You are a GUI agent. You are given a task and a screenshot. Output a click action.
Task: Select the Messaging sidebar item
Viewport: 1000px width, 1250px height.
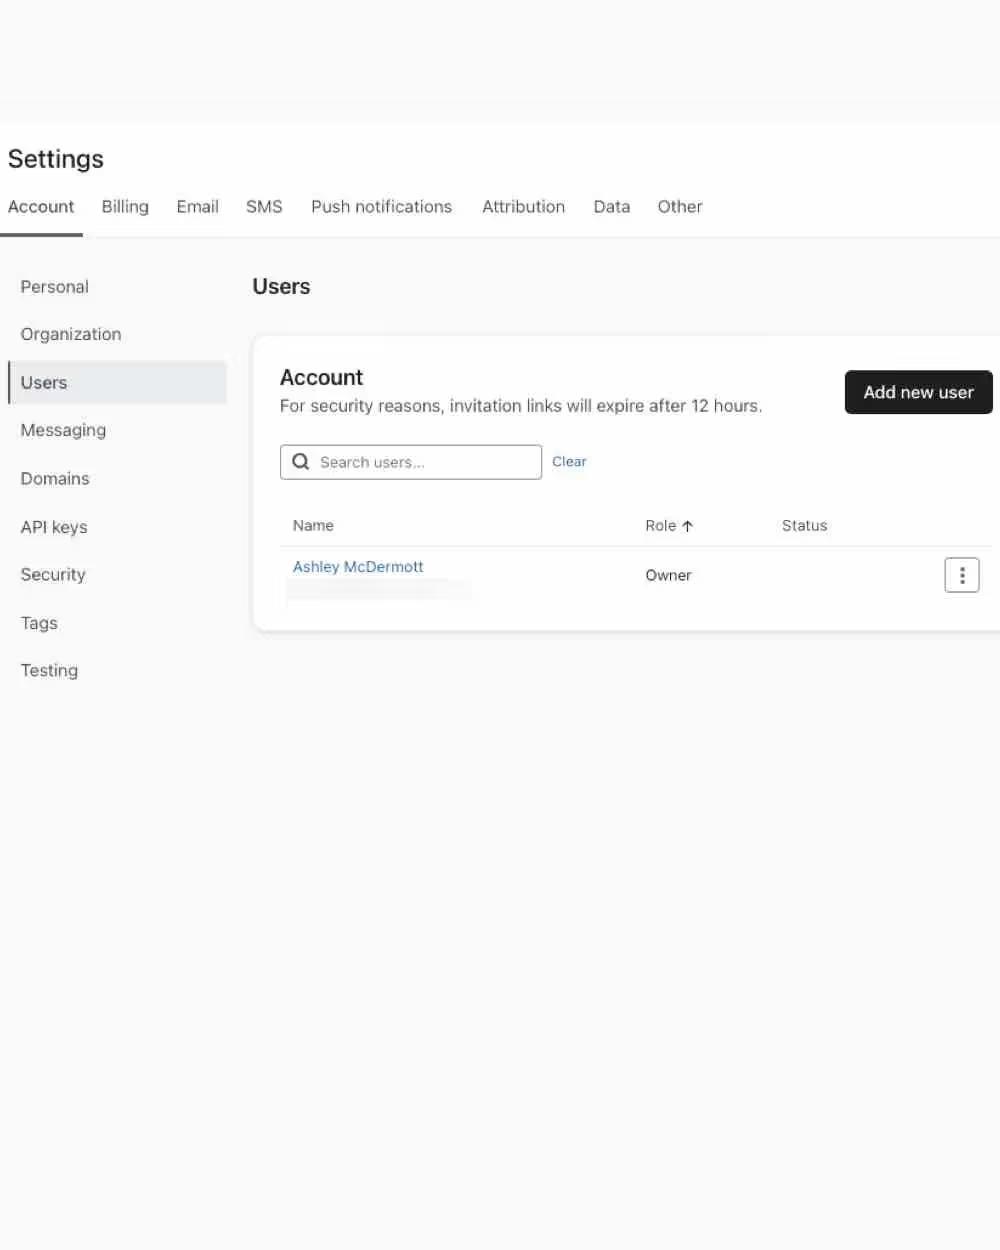tap(63, 430)
